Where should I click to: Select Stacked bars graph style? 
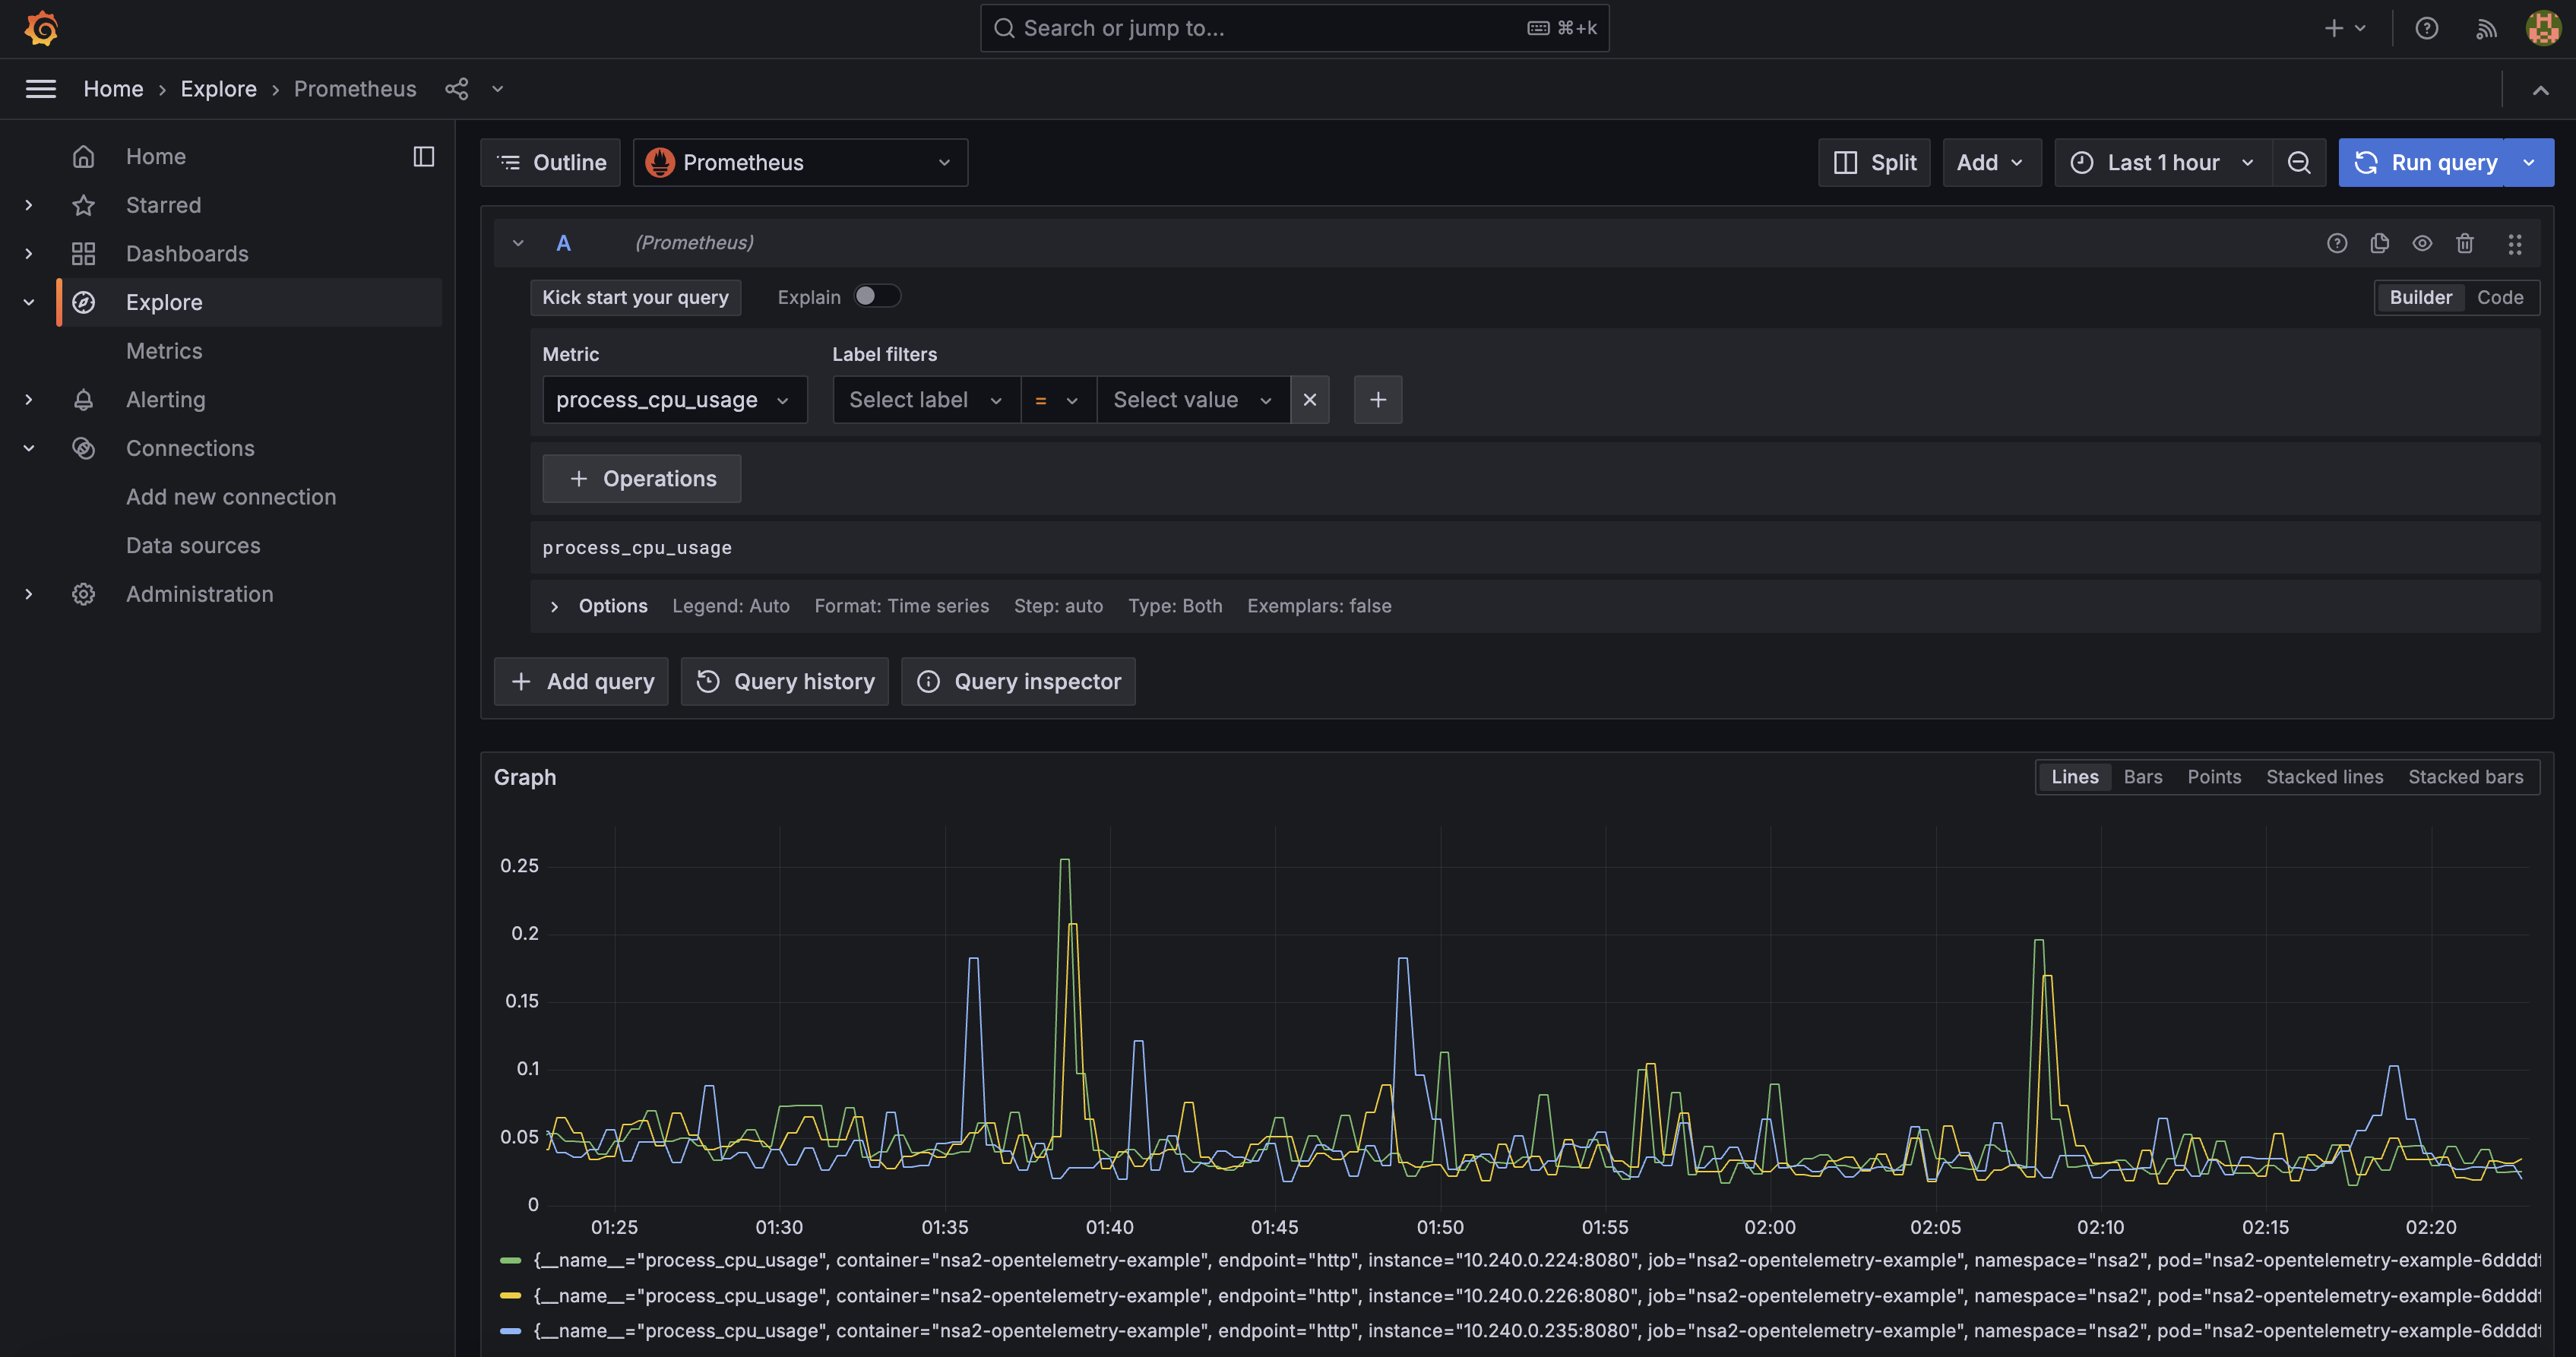tap(2465, 777)
